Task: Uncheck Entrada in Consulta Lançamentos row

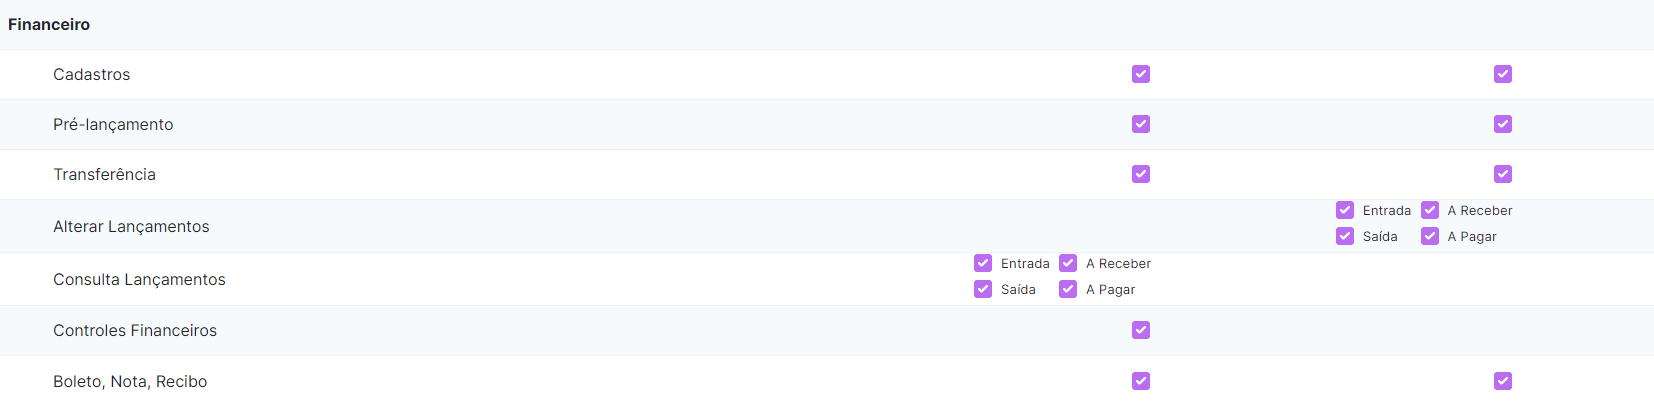Action: (983, 263)
